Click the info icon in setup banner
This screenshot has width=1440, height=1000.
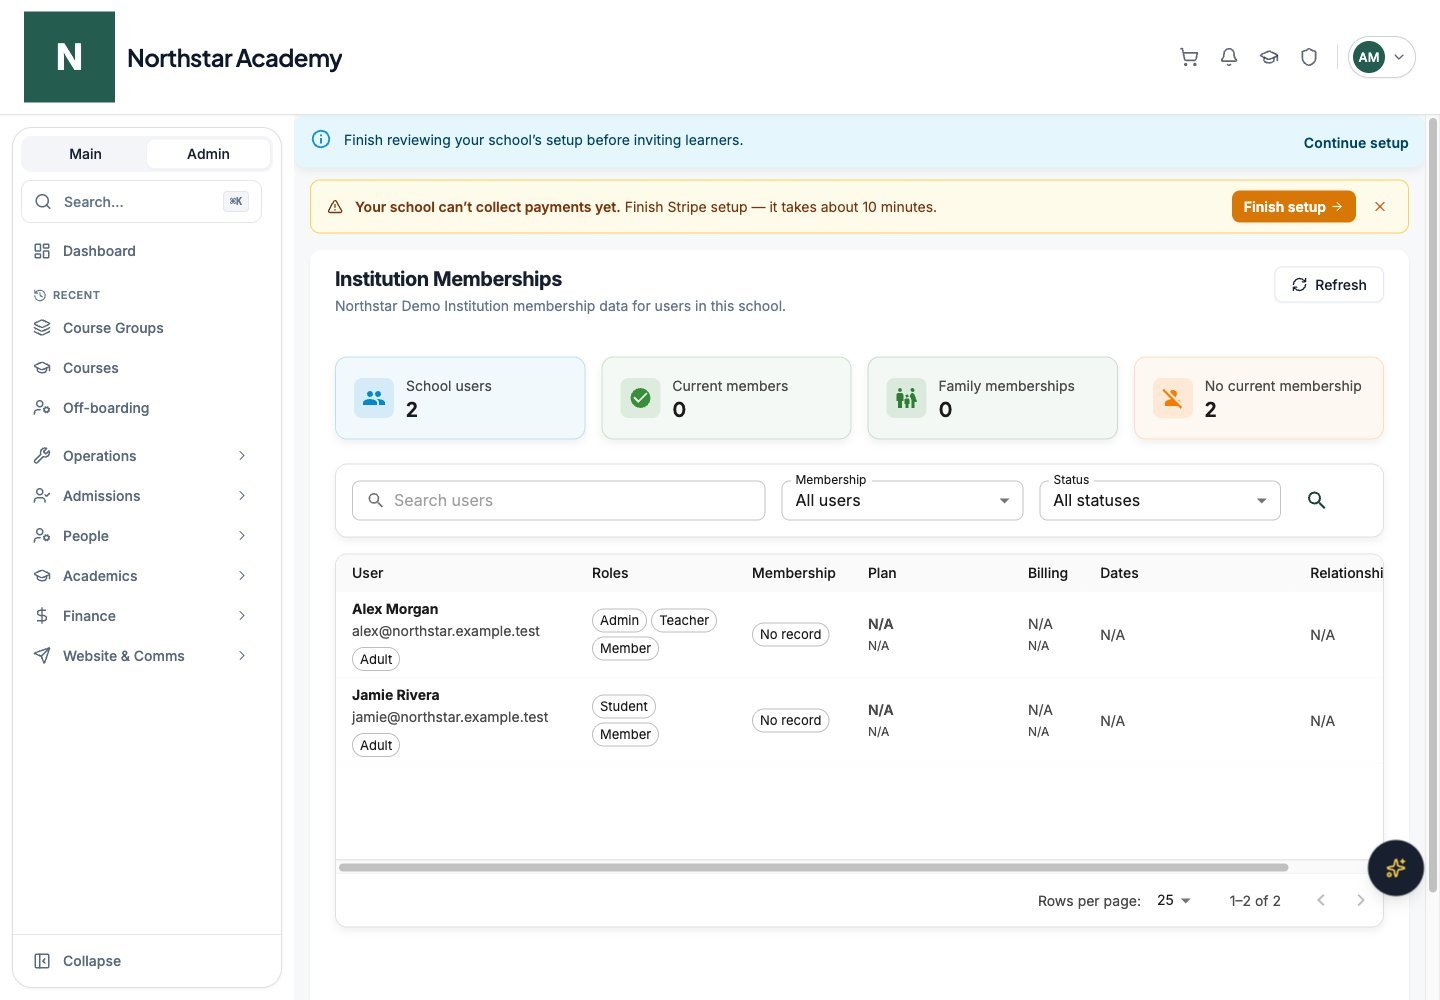(x=321, y=140)
